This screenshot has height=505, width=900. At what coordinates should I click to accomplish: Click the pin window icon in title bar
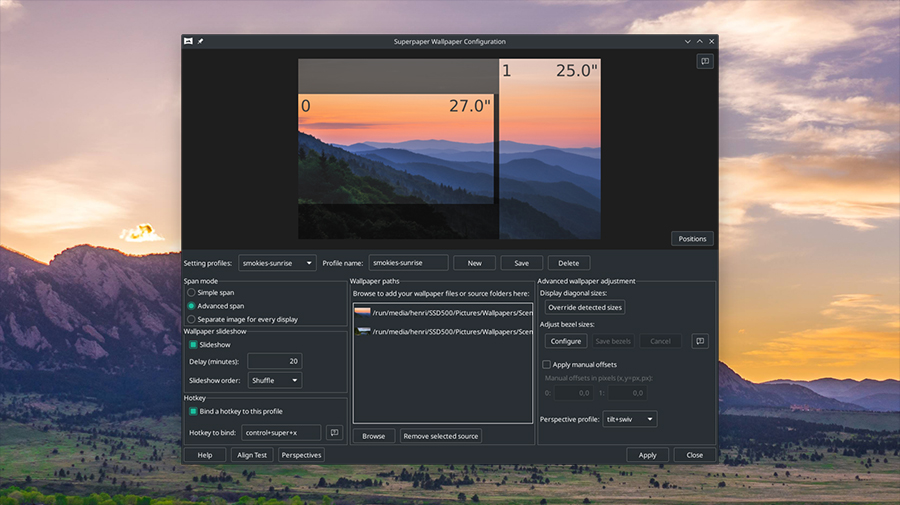(x=200, y=41)
